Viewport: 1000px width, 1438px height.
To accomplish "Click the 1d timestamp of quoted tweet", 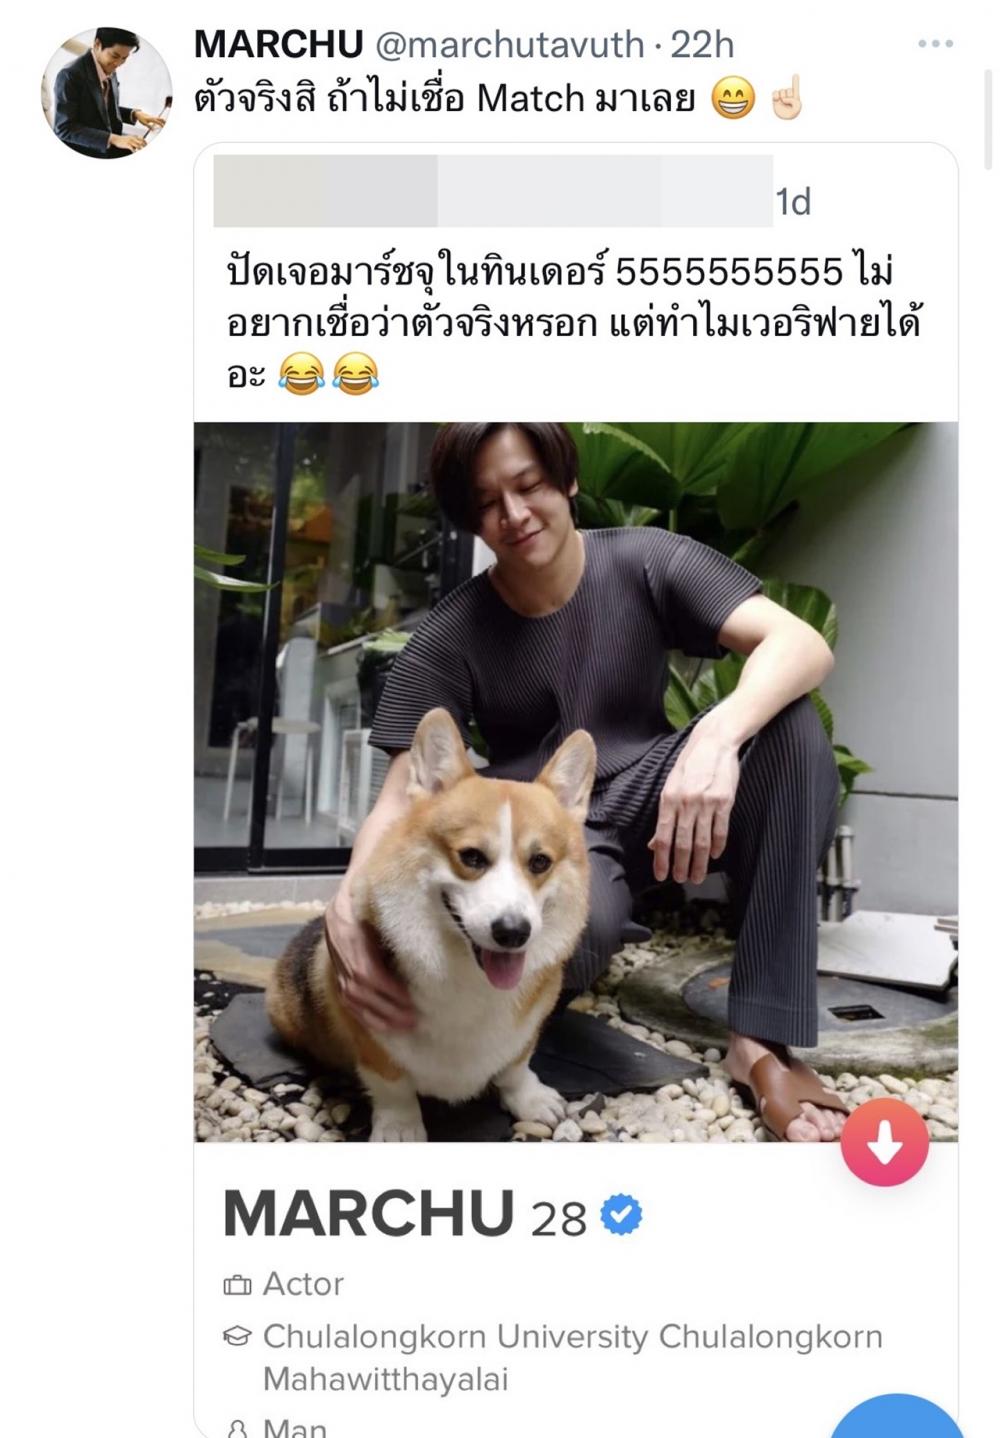I will pos(793,202).
